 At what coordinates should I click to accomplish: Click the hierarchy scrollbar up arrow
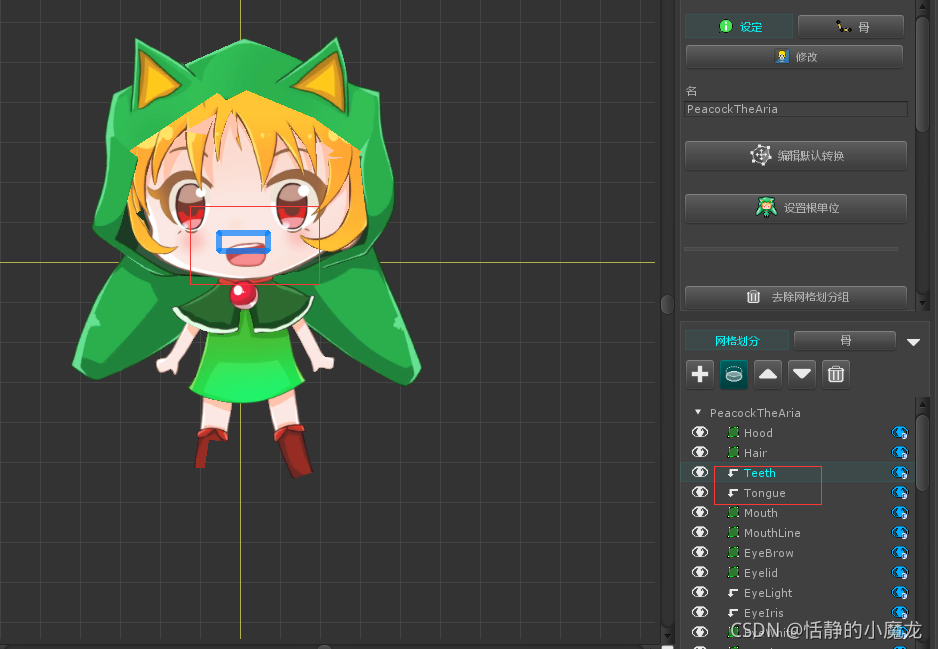tap(923, 404)
